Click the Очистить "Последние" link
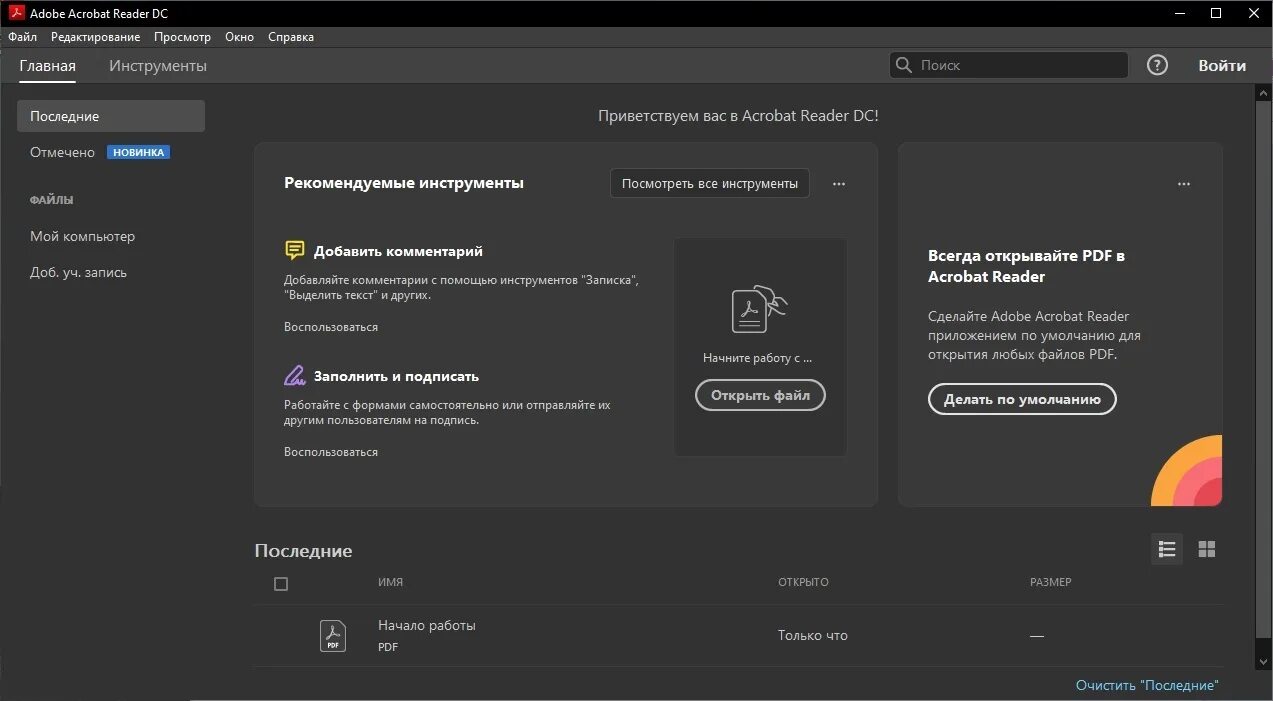1273x701 pixels. tap(1147, 685)
